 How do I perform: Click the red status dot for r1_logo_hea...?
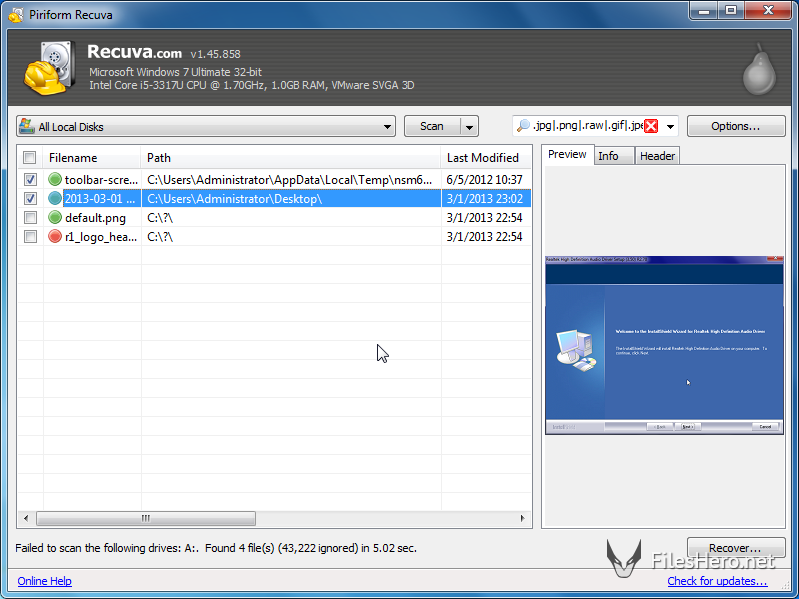(x=55, y=236)
